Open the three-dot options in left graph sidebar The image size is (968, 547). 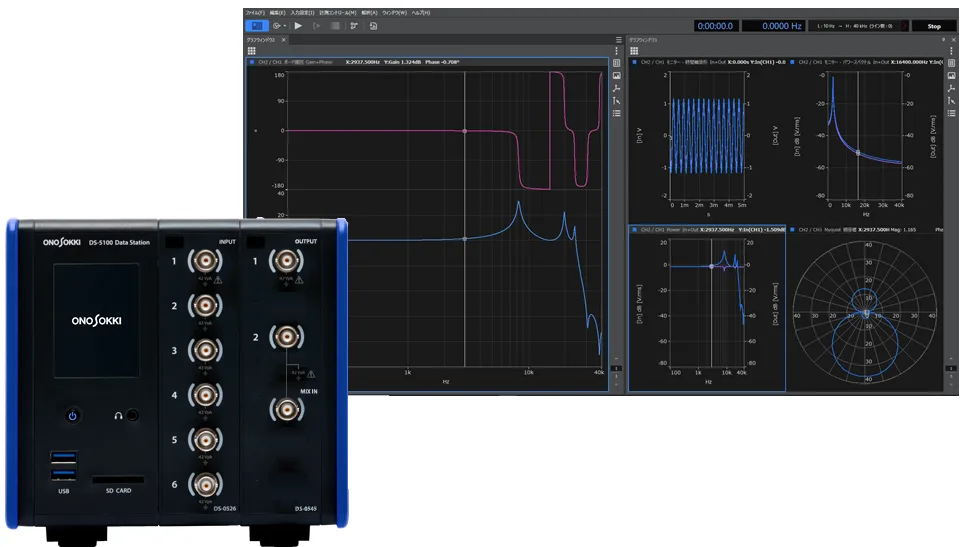click(x=617, y=50)
